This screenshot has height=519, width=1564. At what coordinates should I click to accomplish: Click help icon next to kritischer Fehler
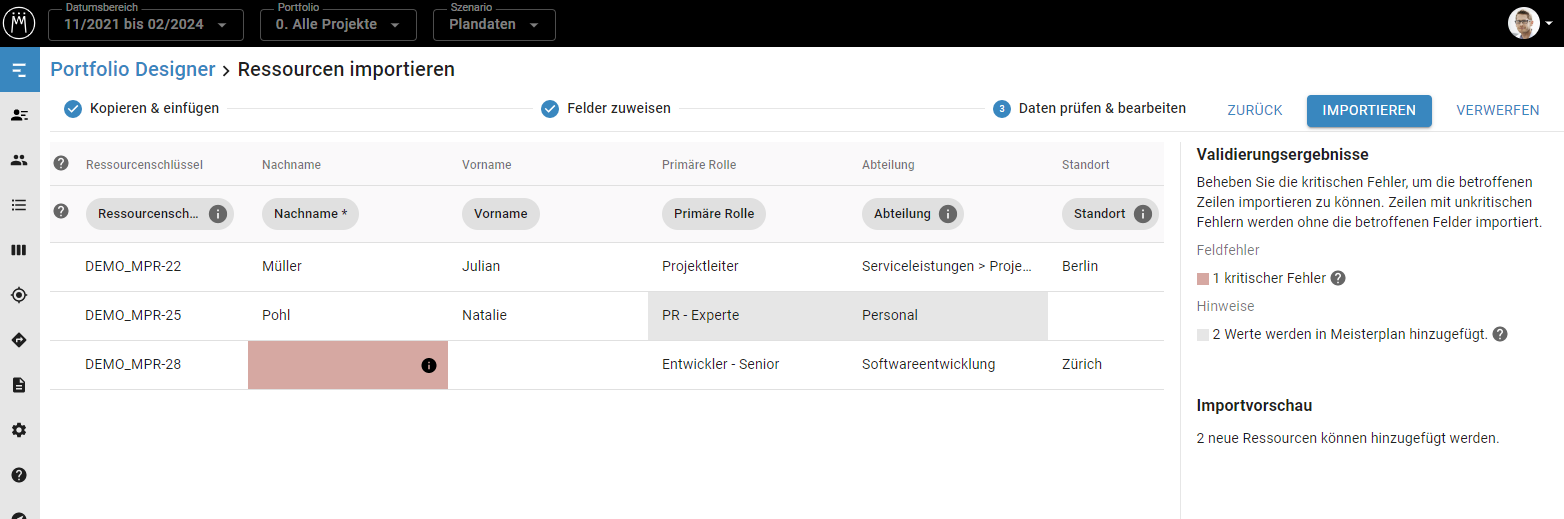pyautogui.click(x=1338, y=279)
